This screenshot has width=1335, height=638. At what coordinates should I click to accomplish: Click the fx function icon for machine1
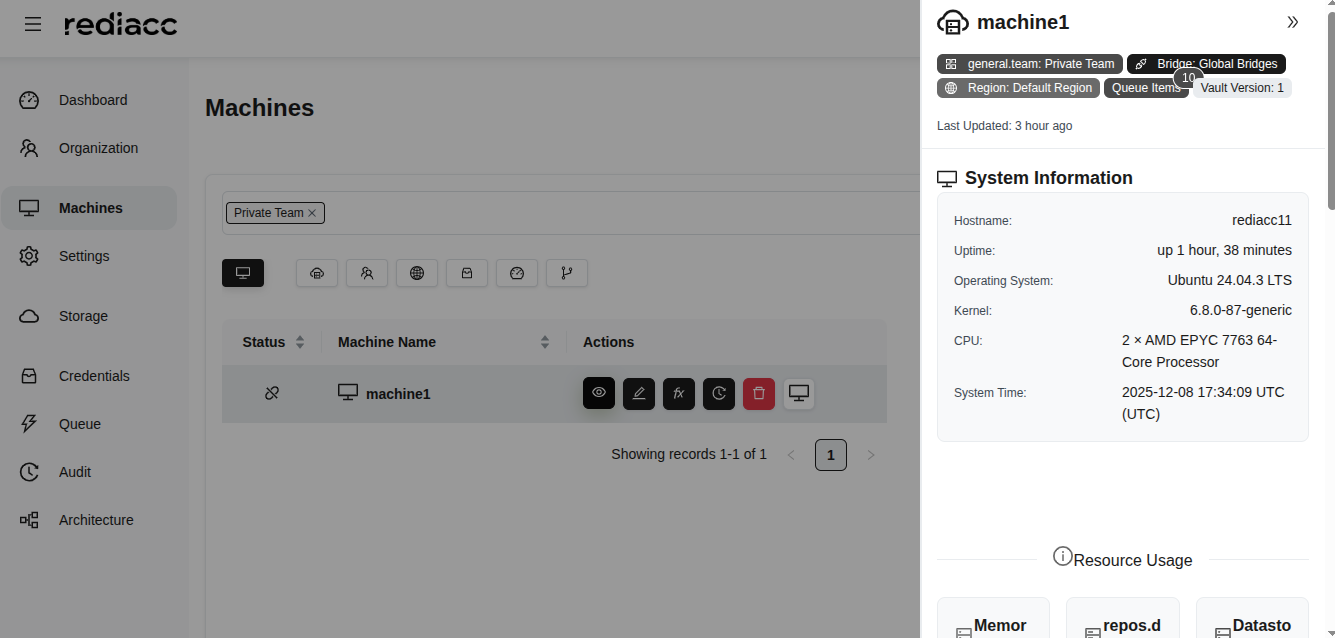pos(678,394)
